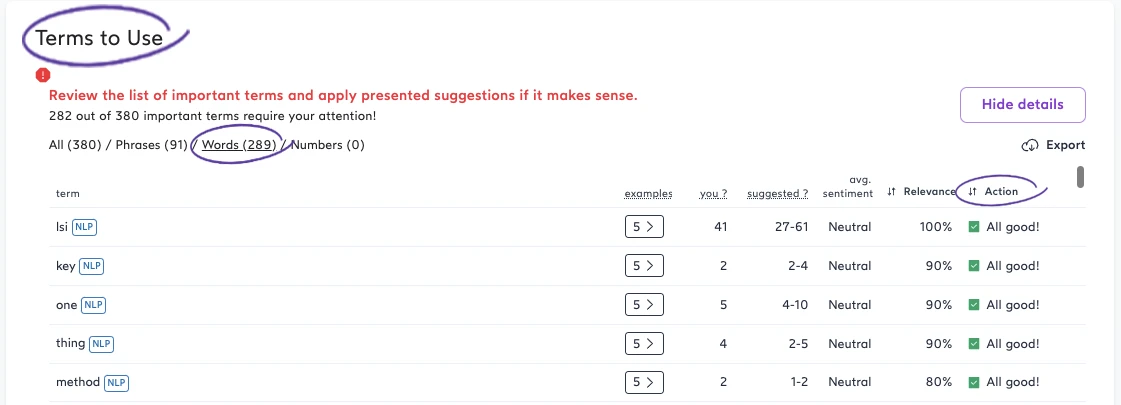Click the NLP badge next to lsi
The image size is (1121, 405).
click(x=84, y=227)
